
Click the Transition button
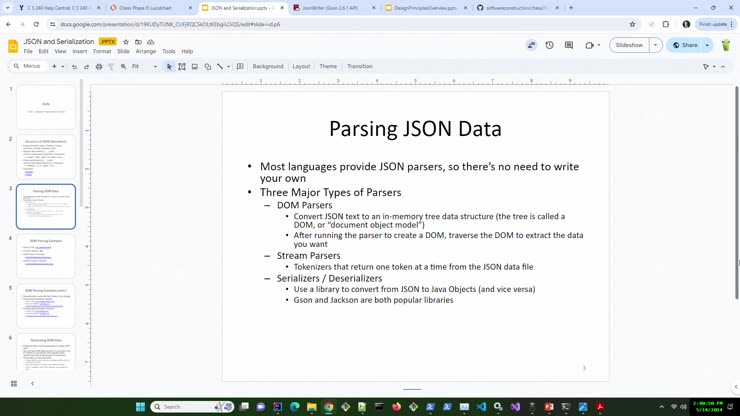(359, 67)
